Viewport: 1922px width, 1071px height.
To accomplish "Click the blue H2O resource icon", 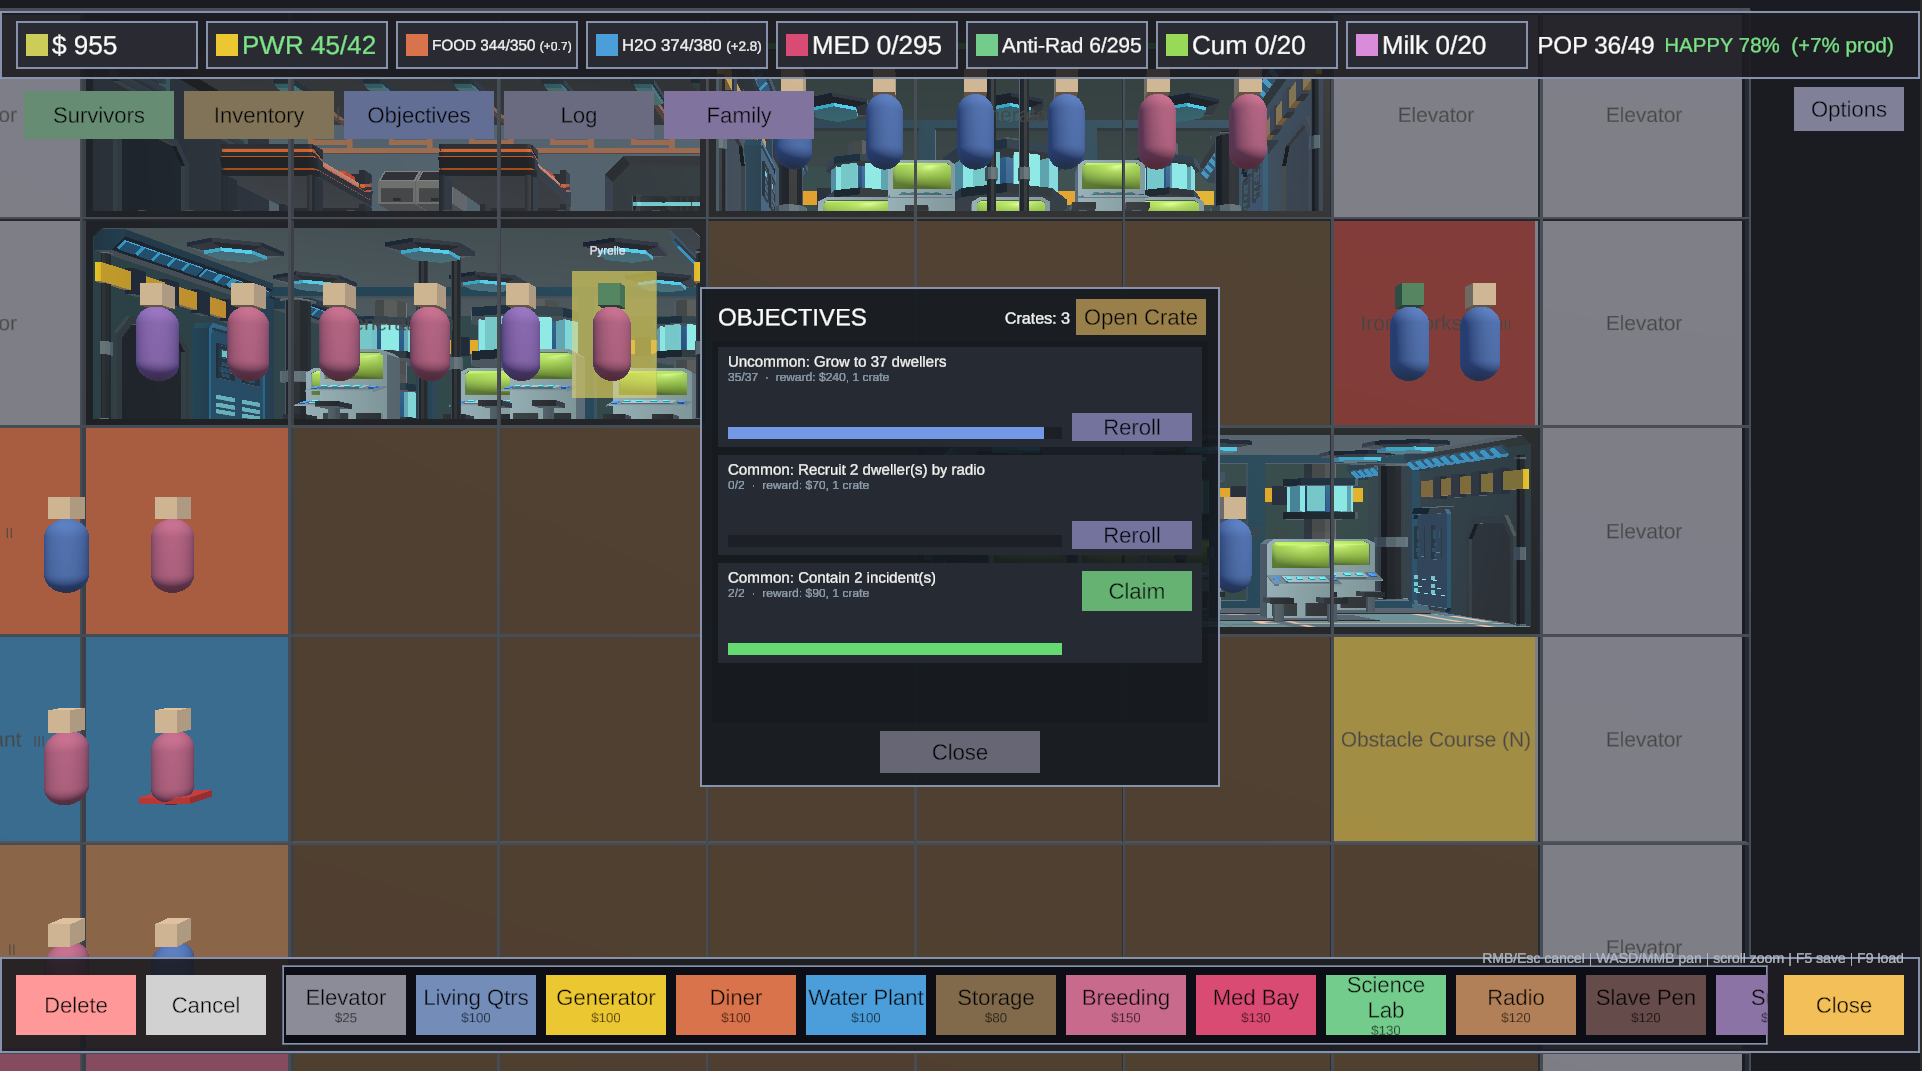I will tap(607, 45).
